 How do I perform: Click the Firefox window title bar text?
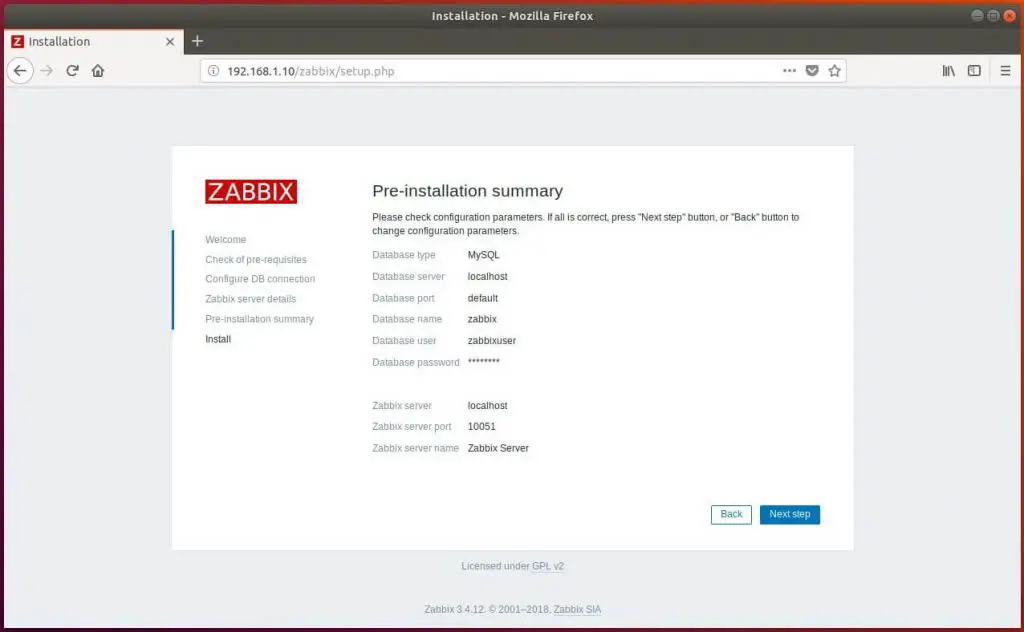click(x=512, y=16)
